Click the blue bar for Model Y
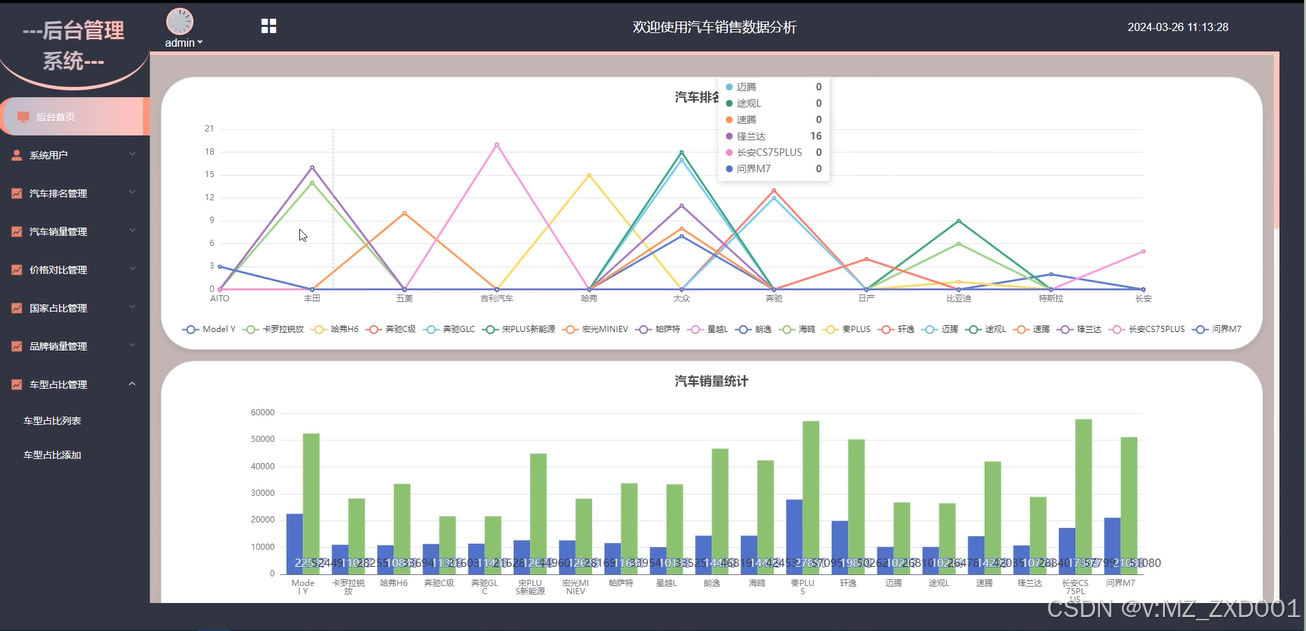 click(294, 544)
